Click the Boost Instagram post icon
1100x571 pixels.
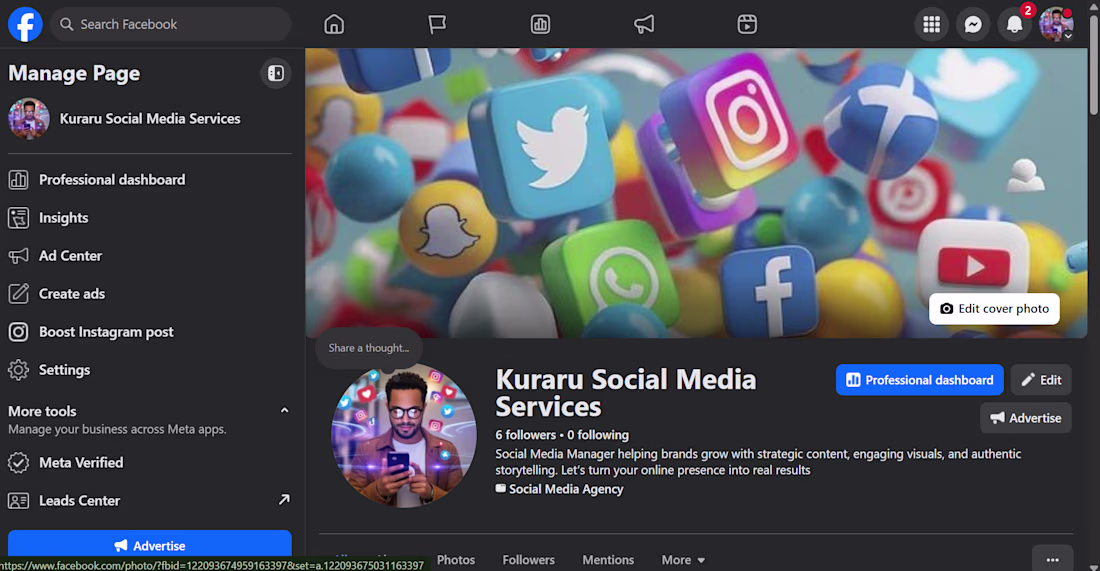click(18, 332)
